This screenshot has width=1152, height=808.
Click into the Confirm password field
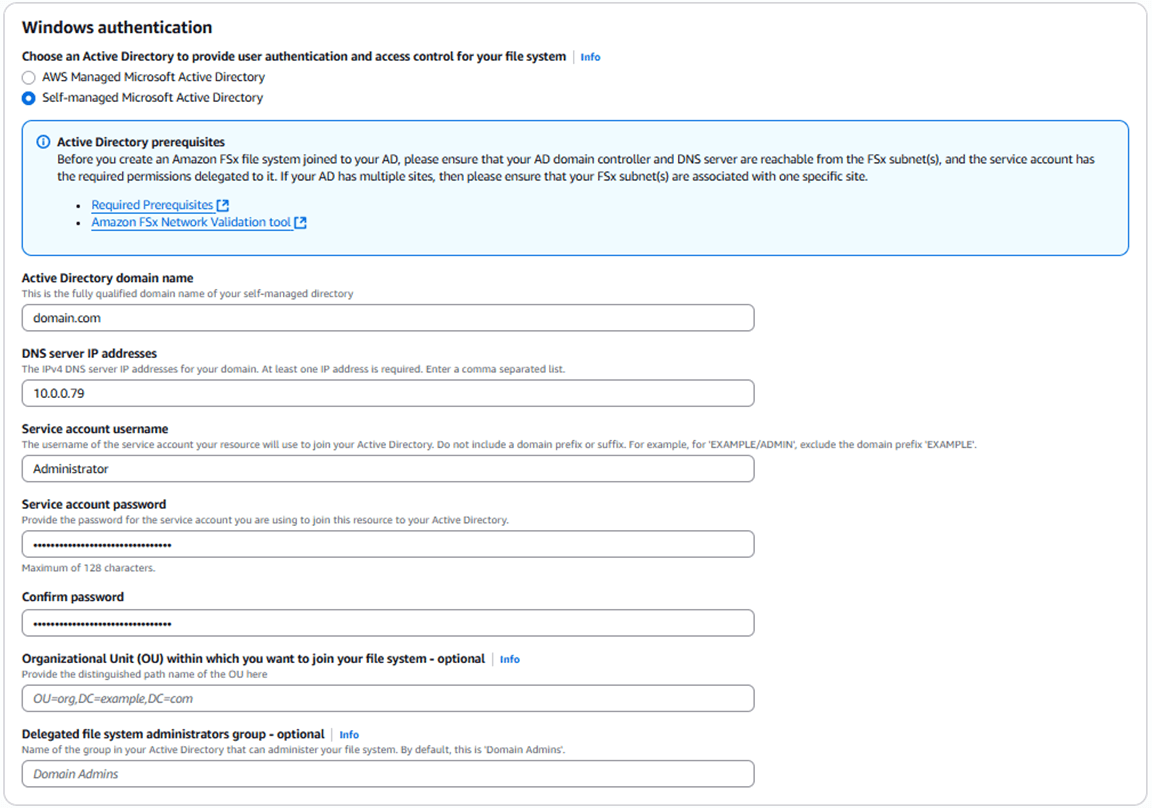click(387, 623)
